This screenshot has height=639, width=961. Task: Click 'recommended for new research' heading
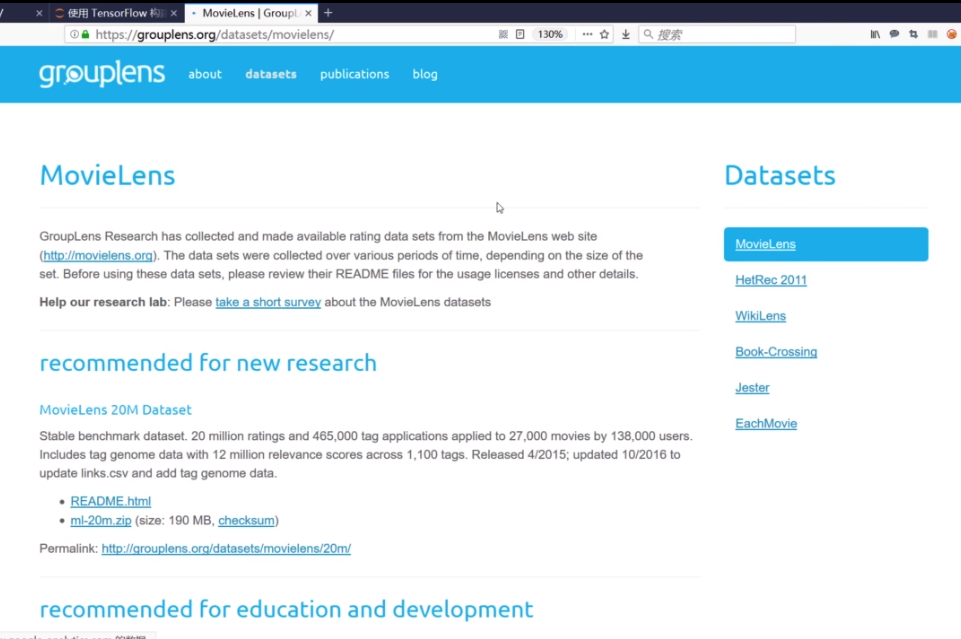(208, 363)
